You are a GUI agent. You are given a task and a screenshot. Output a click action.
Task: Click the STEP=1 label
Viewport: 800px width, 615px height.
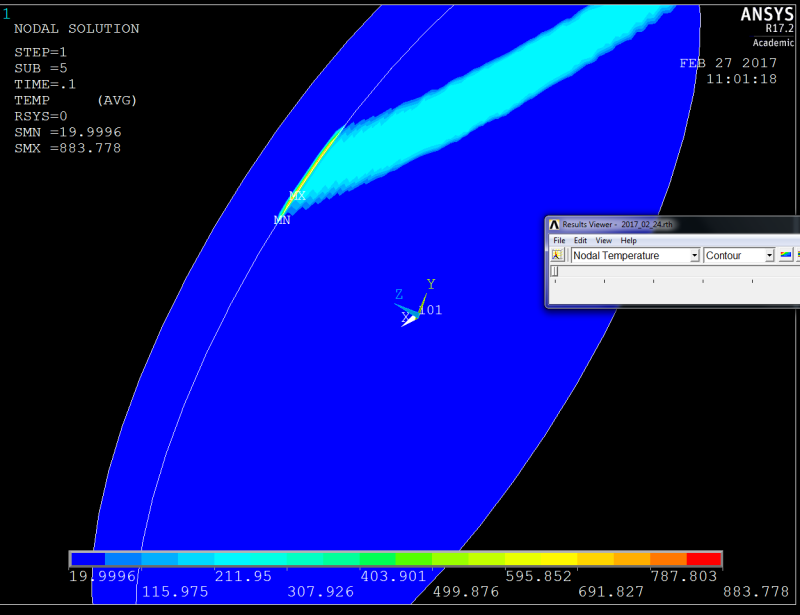pos(40,52)
